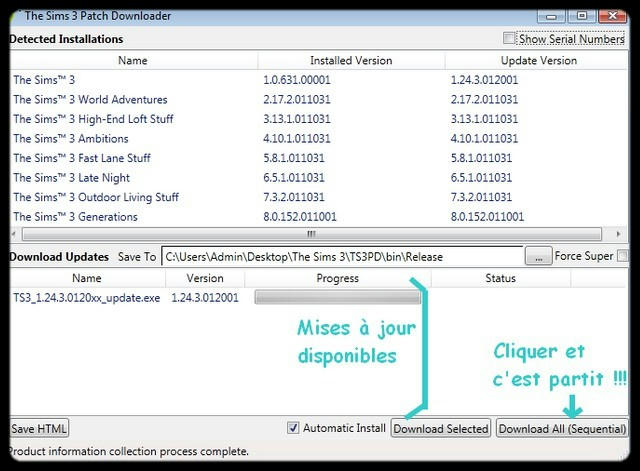Click the Update Version column header
Screen dimensions: 640x471
tap(538, 60)
